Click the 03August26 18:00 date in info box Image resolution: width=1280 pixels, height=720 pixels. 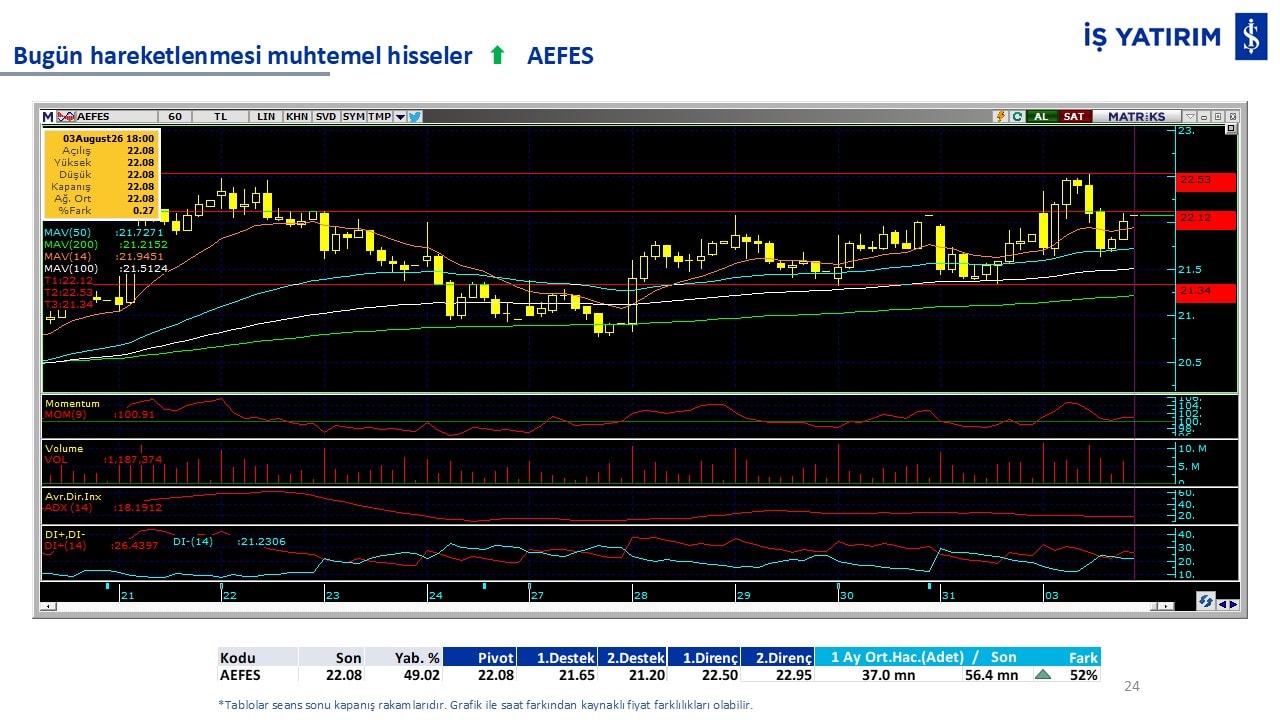pos(109,138)
